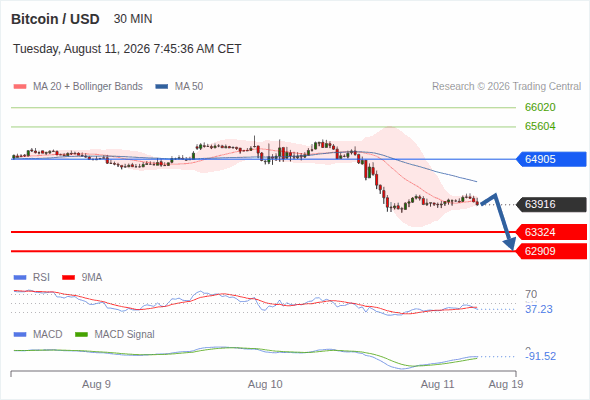Click the RSI legend label
The height and width of the screenshot is (400, 590).
pyautogui.click(x=41, y=277)
